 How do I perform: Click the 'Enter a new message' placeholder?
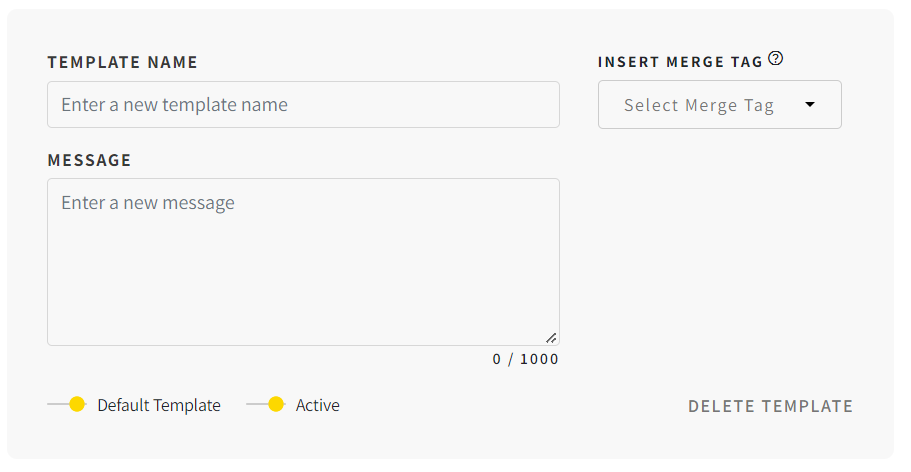(x=148, y=202)
